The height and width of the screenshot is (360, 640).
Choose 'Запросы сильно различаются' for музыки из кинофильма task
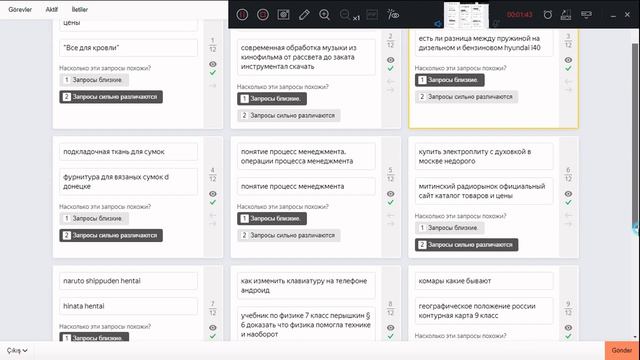click(289, 116)
